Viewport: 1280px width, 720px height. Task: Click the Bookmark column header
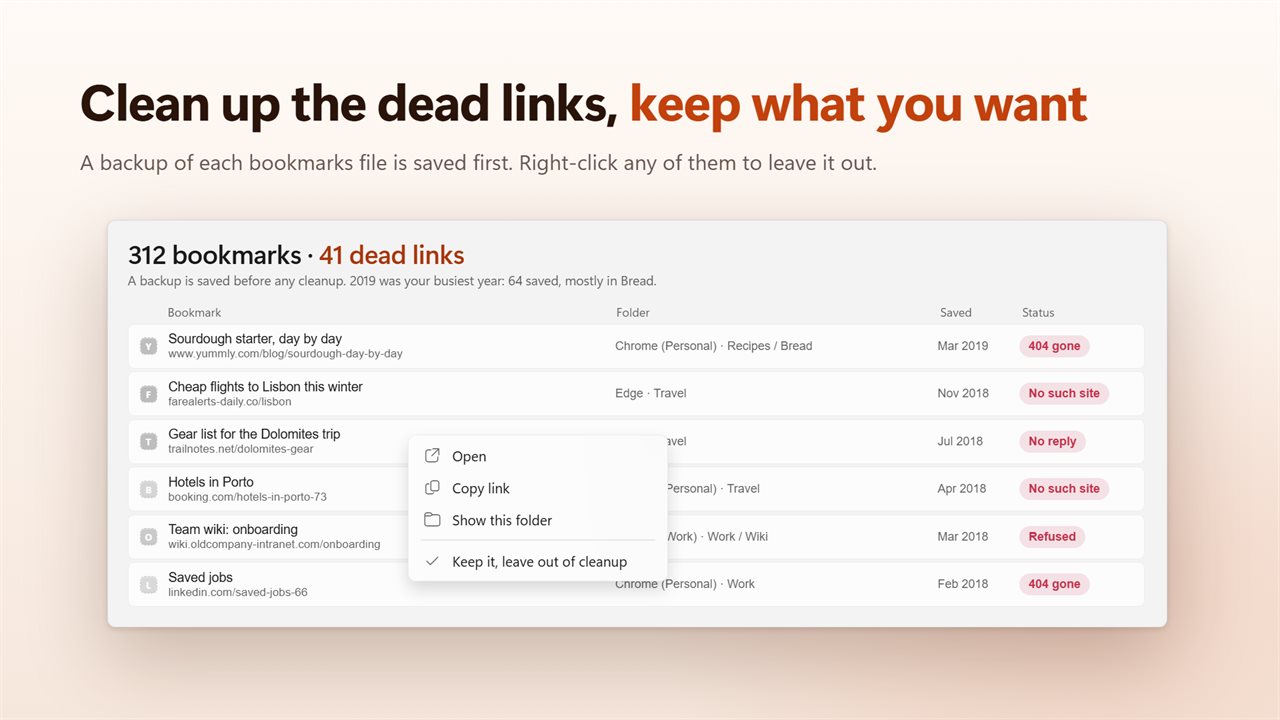tap(195, 312)
